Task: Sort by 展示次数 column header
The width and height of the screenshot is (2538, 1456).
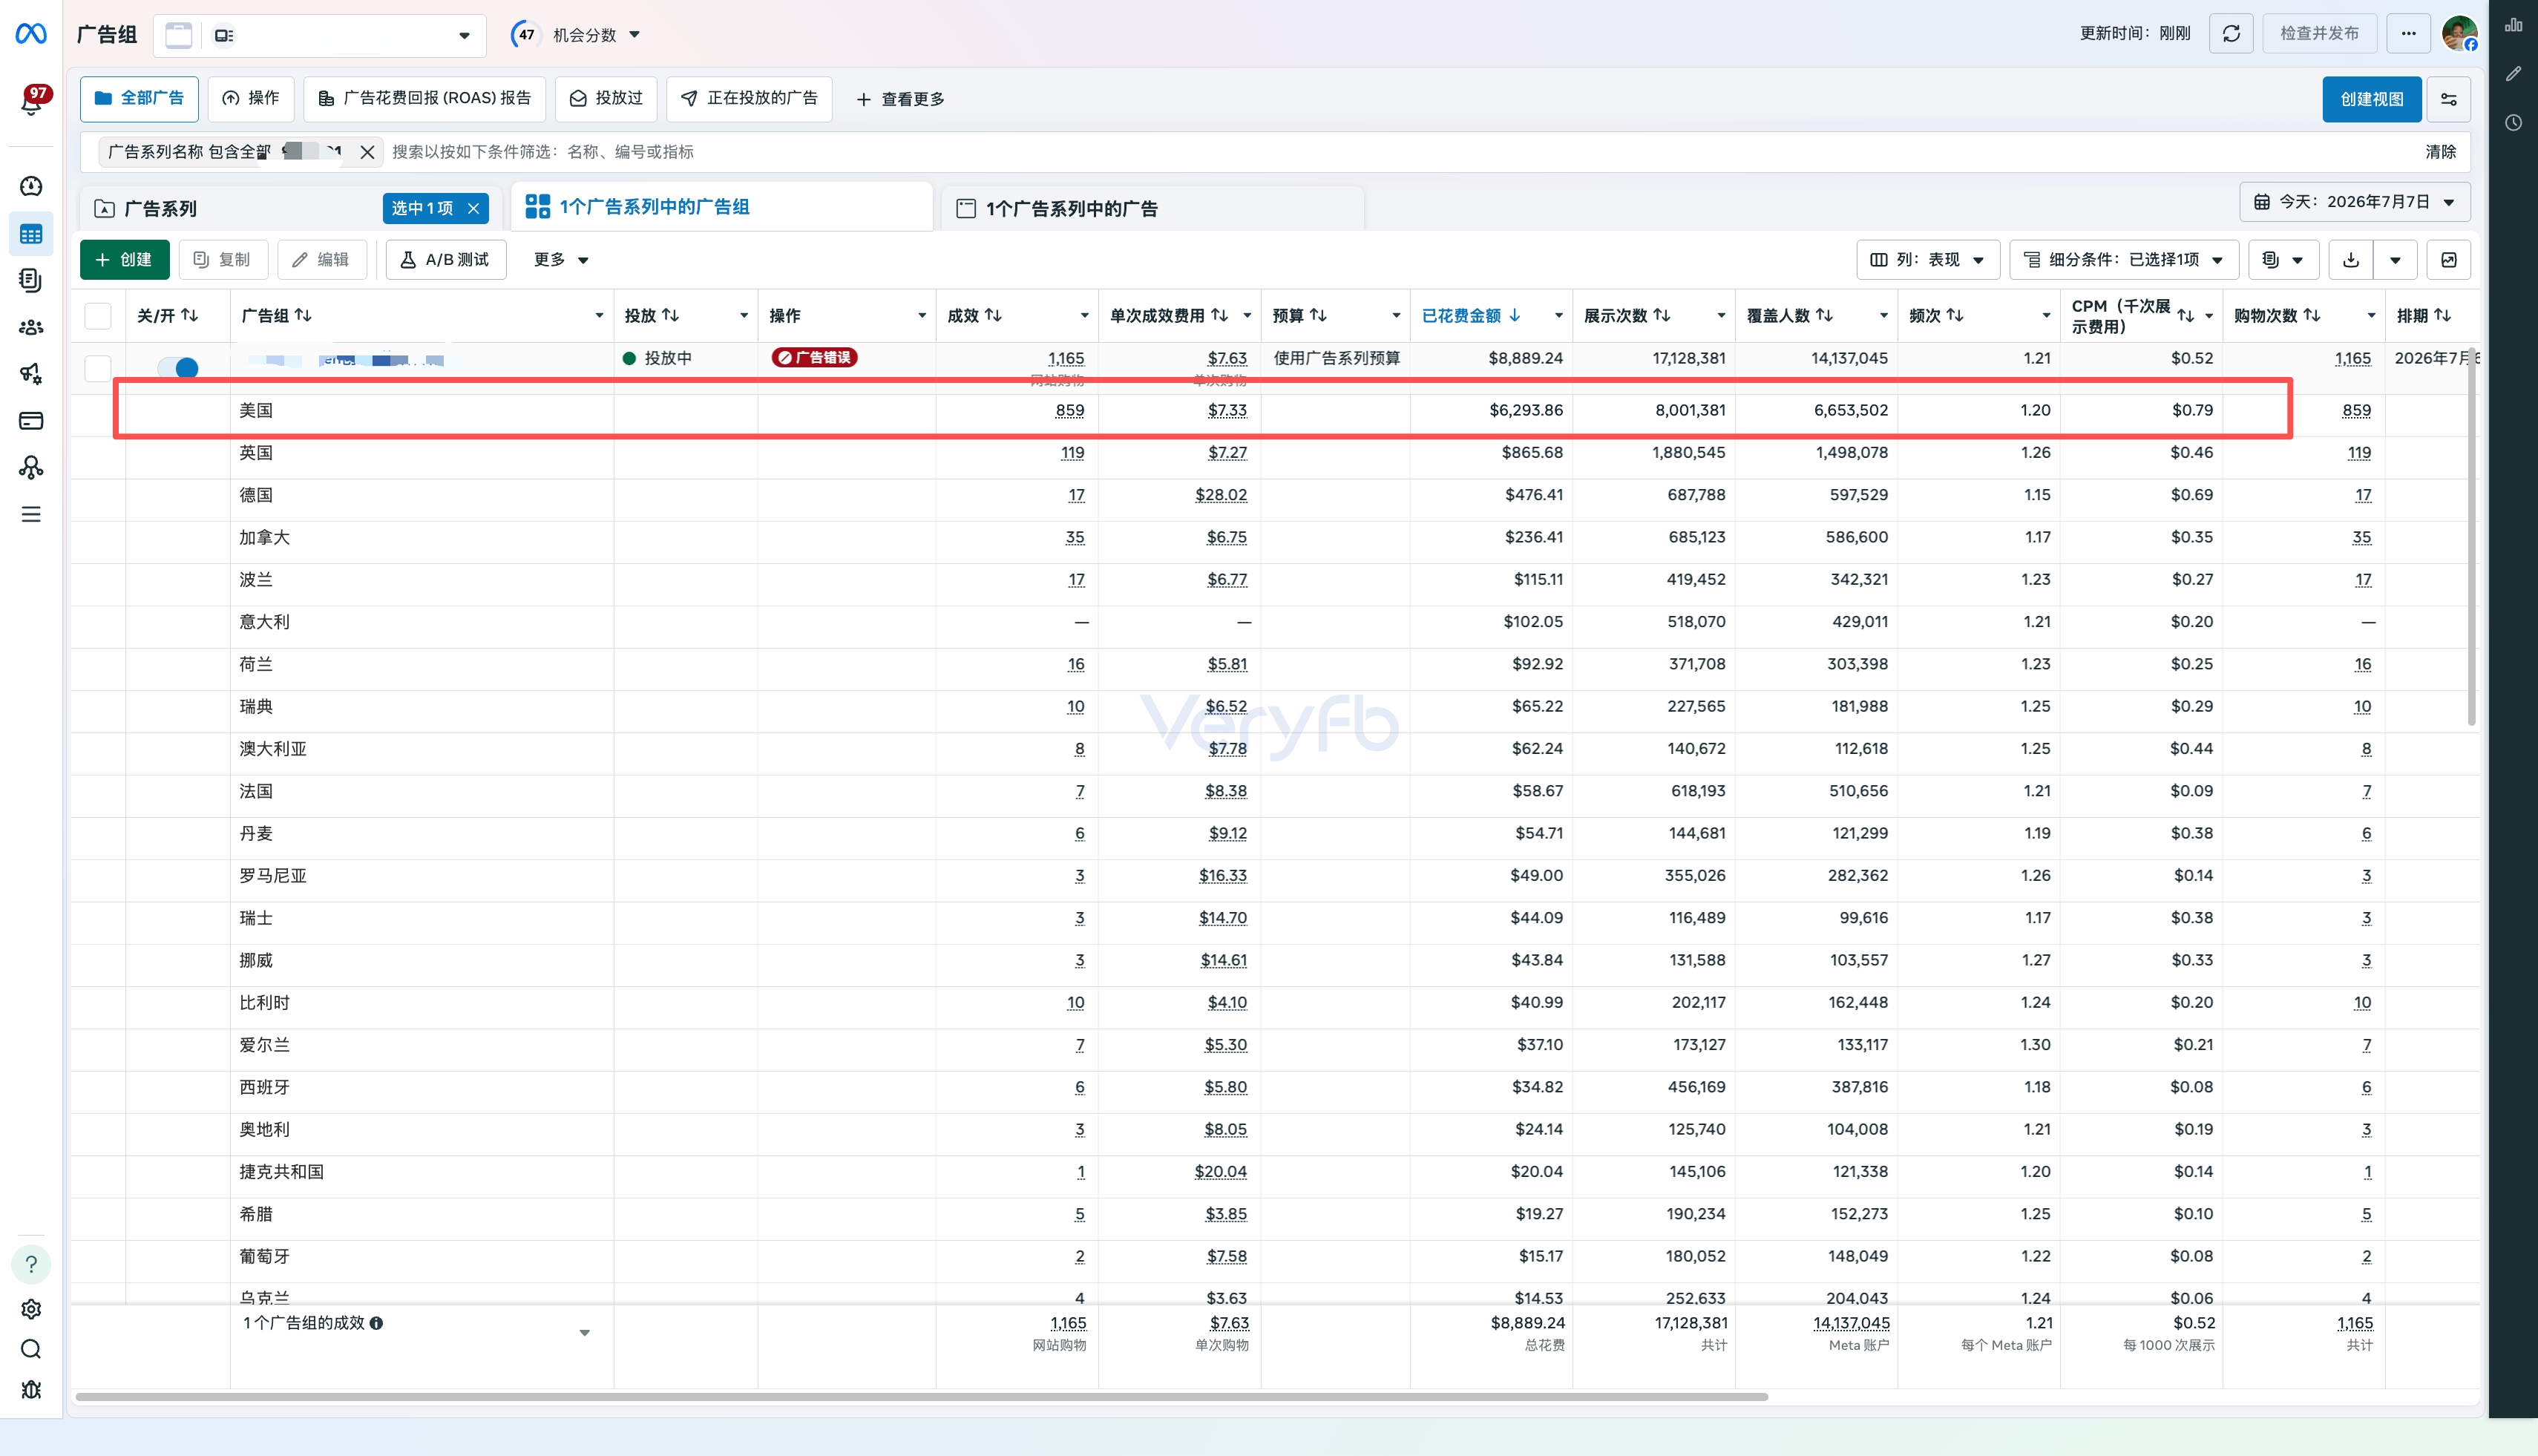Action: click(1627, 316)
